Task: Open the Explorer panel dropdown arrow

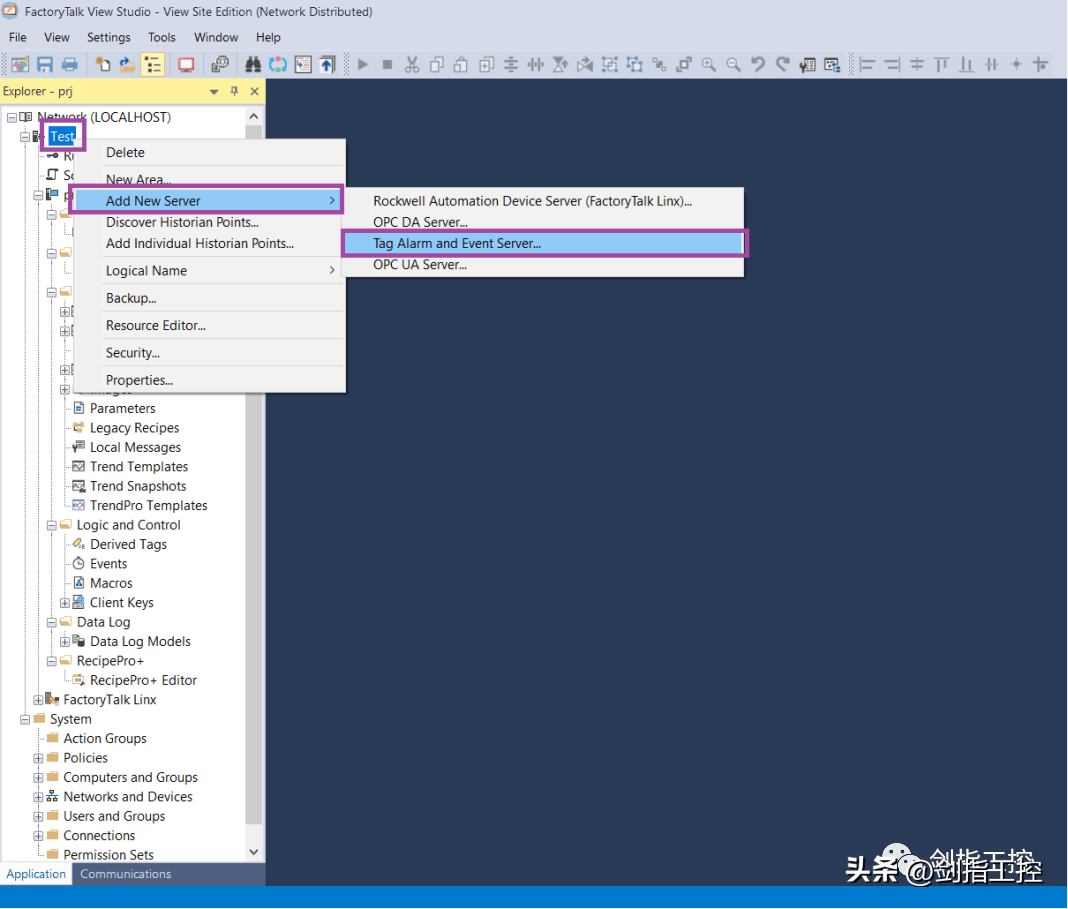Action: (x=214, y=91)
